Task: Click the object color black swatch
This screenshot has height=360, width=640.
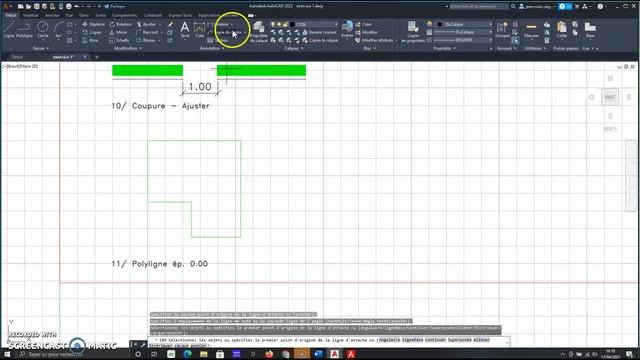Action: pyautogui.click(x=440, y=24)
